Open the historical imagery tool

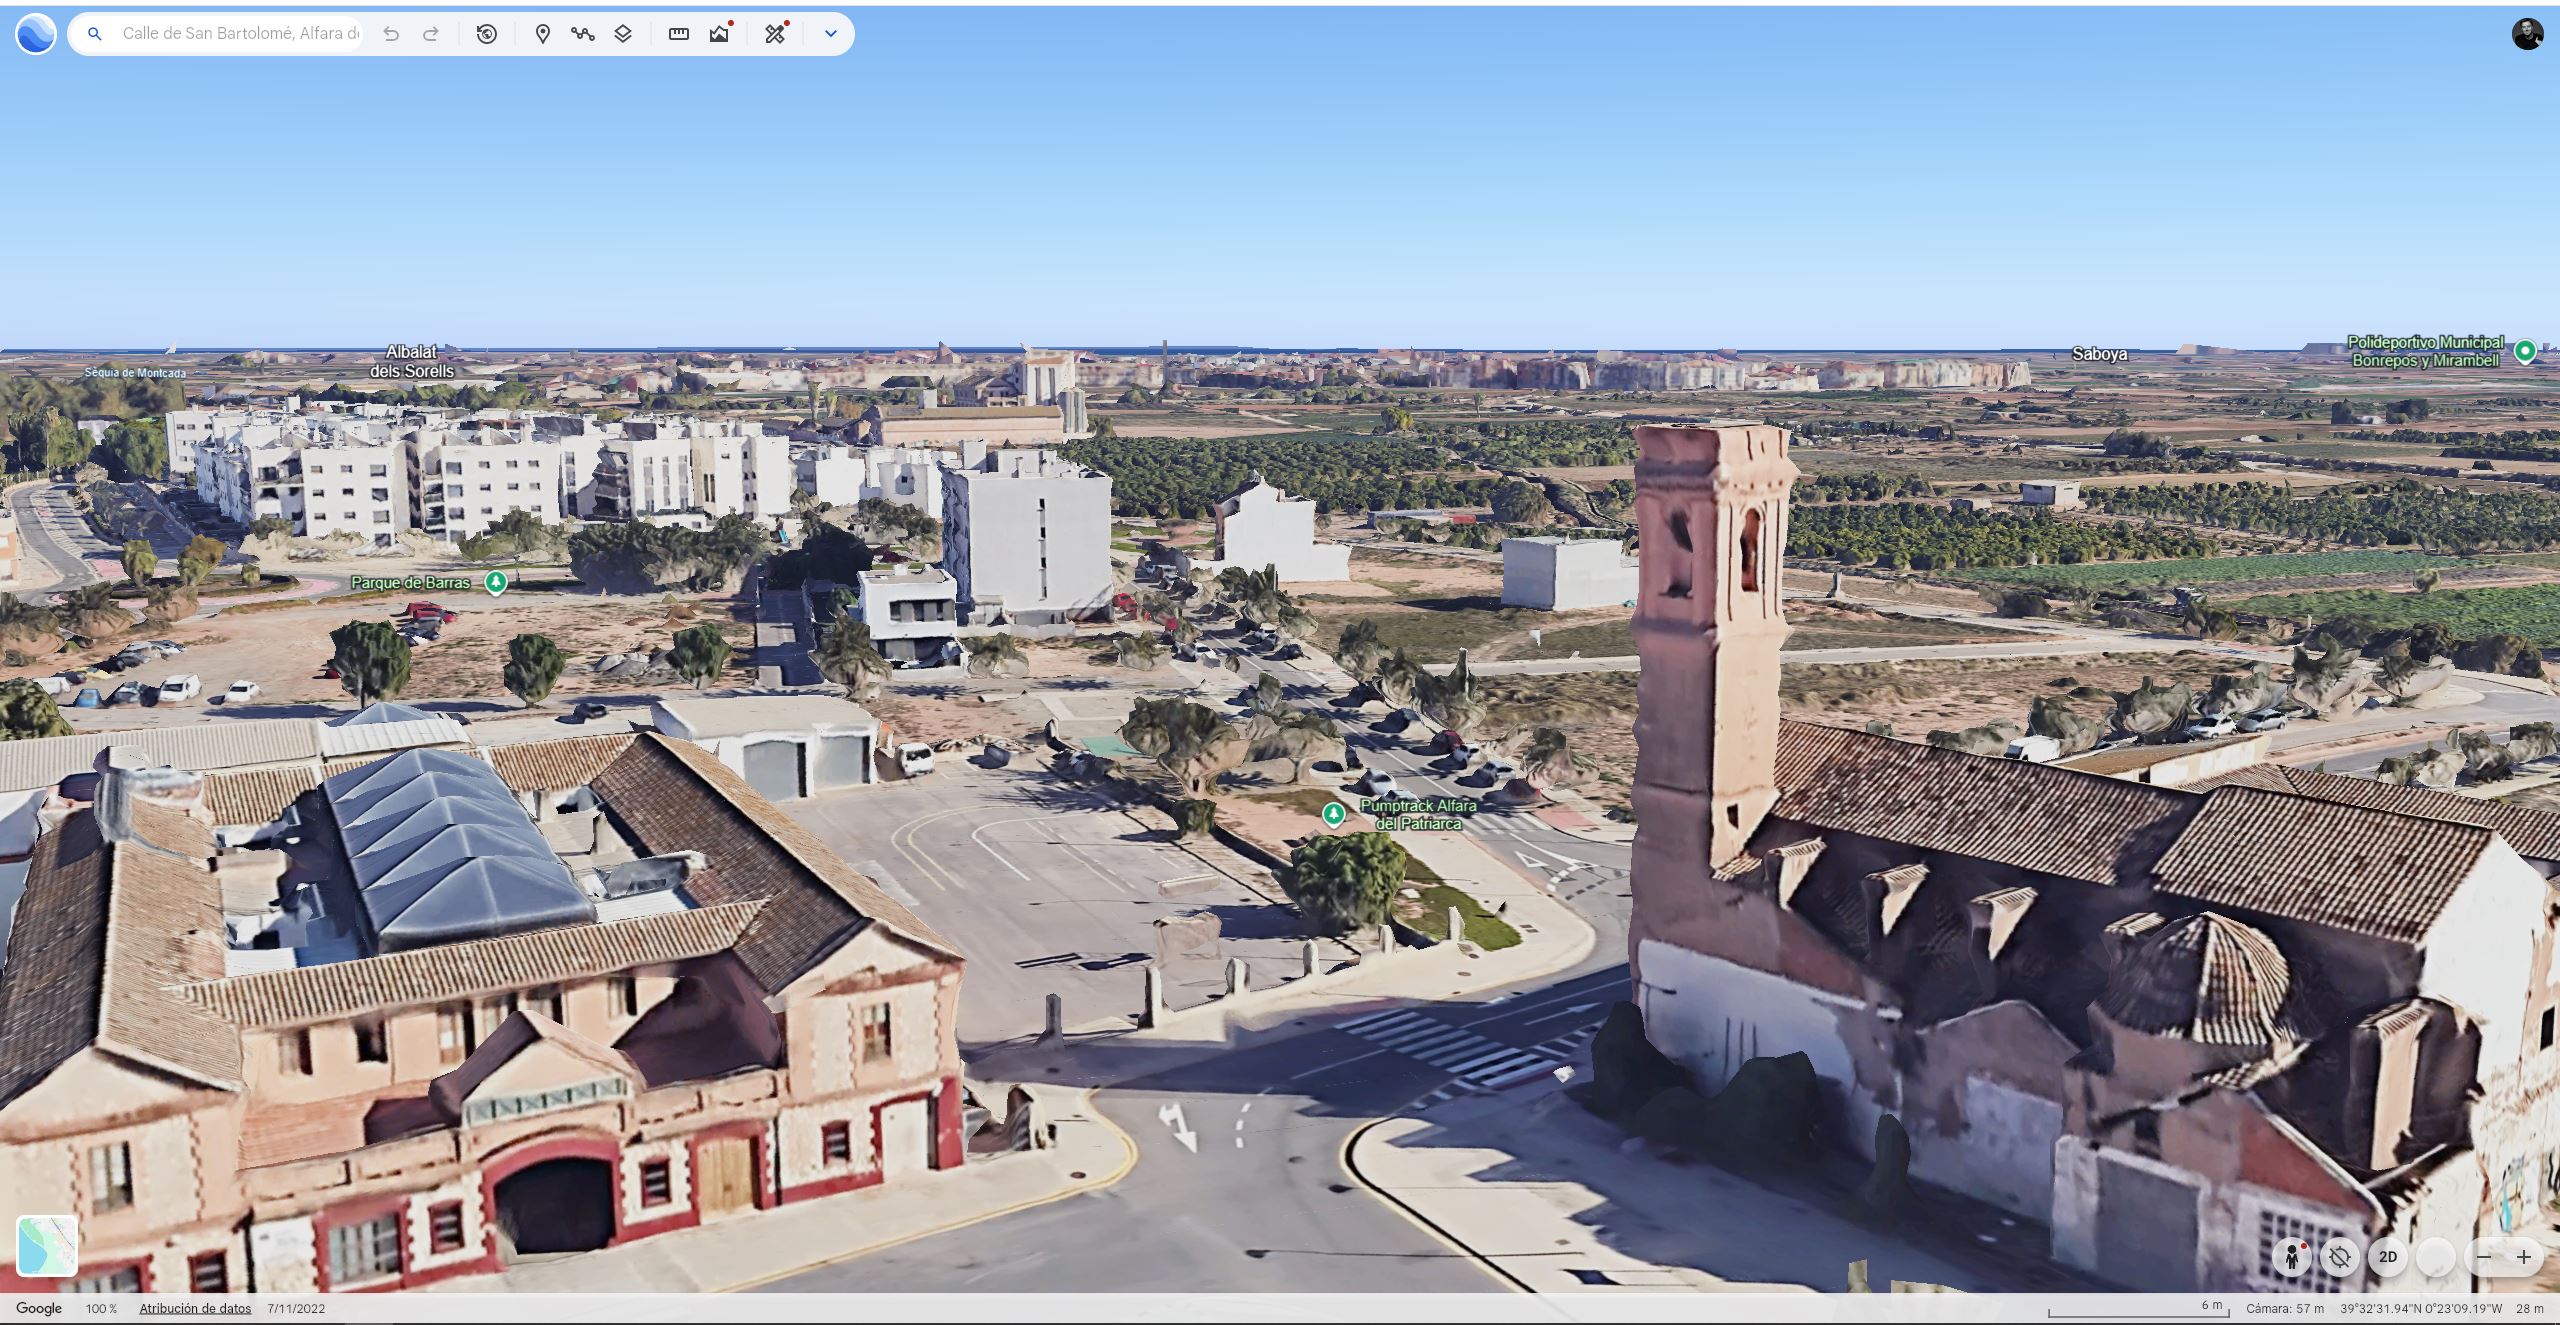point(487,34)
